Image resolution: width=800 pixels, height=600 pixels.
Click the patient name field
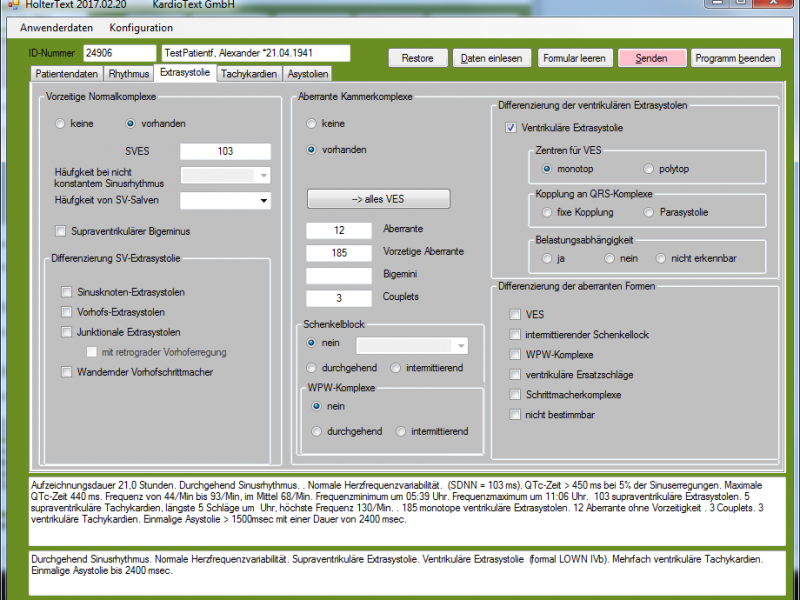click(x=256, y=53)
